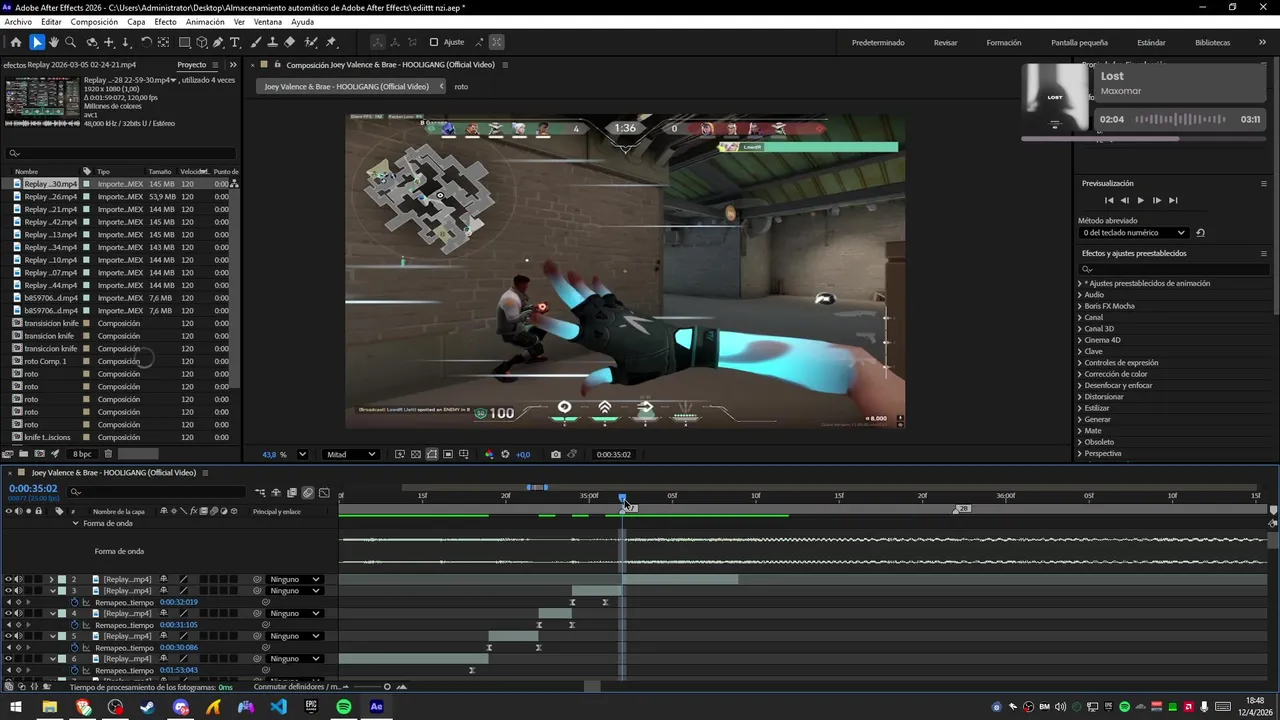This screenshot has width=1280, height=720.
Task: Select the Clone Stamp tool
Action: [272, 42]
